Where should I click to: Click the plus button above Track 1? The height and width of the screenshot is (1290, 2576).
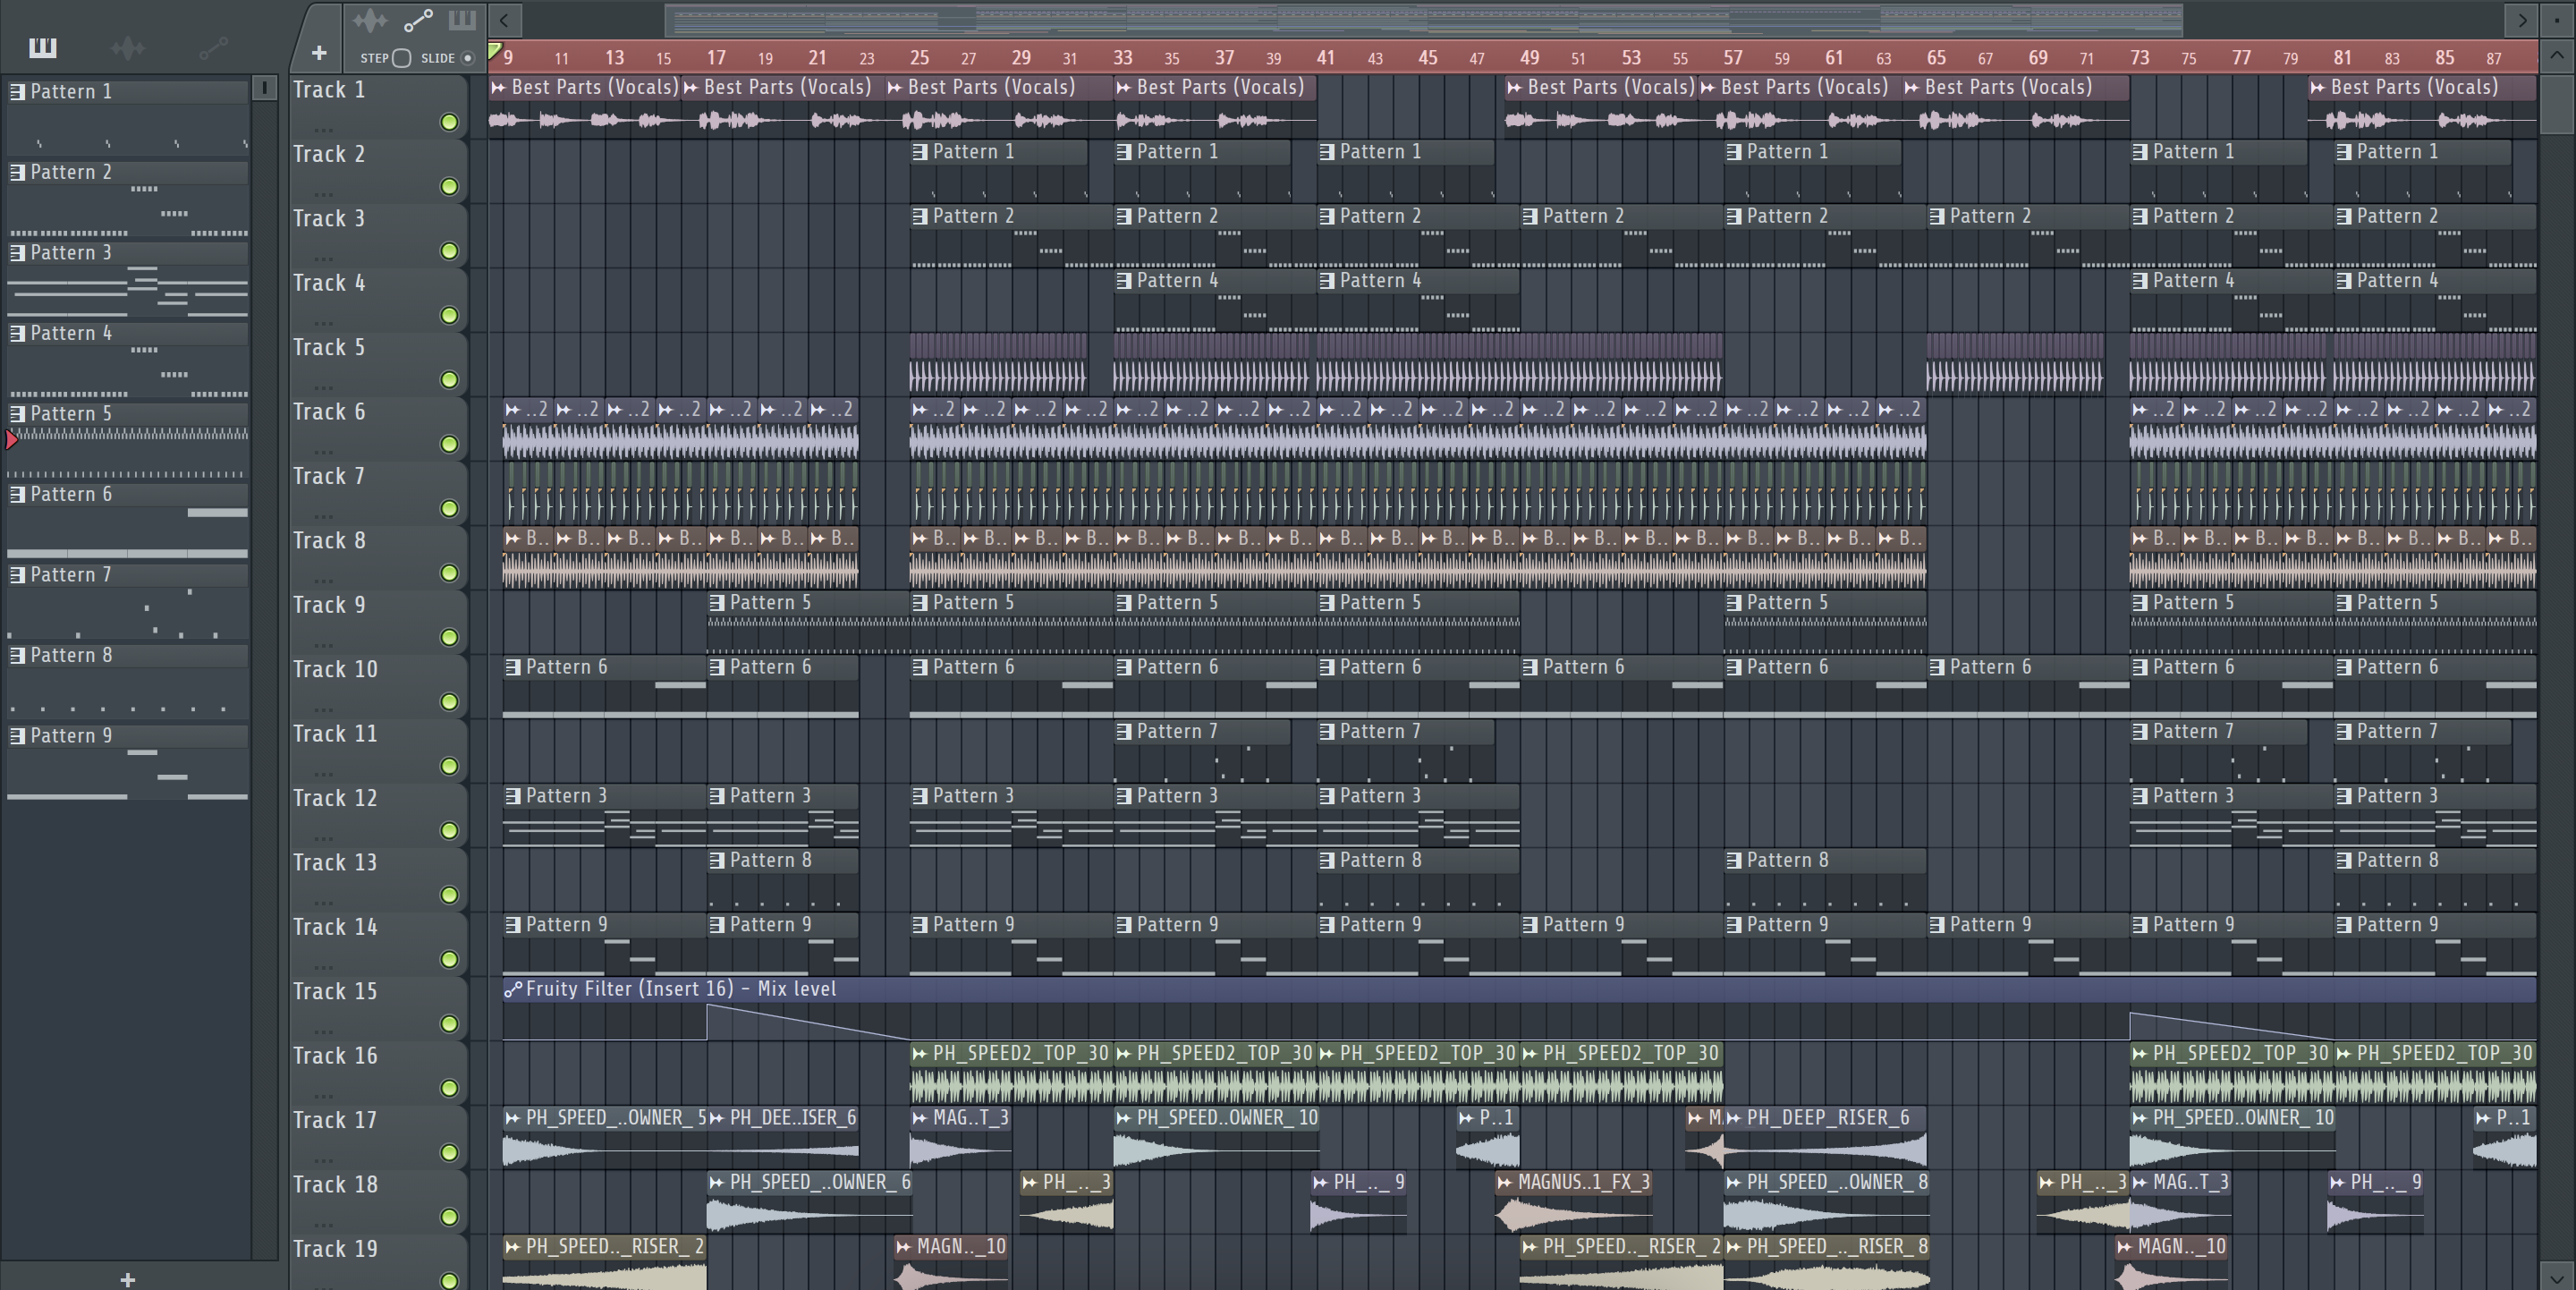point(319,53)
